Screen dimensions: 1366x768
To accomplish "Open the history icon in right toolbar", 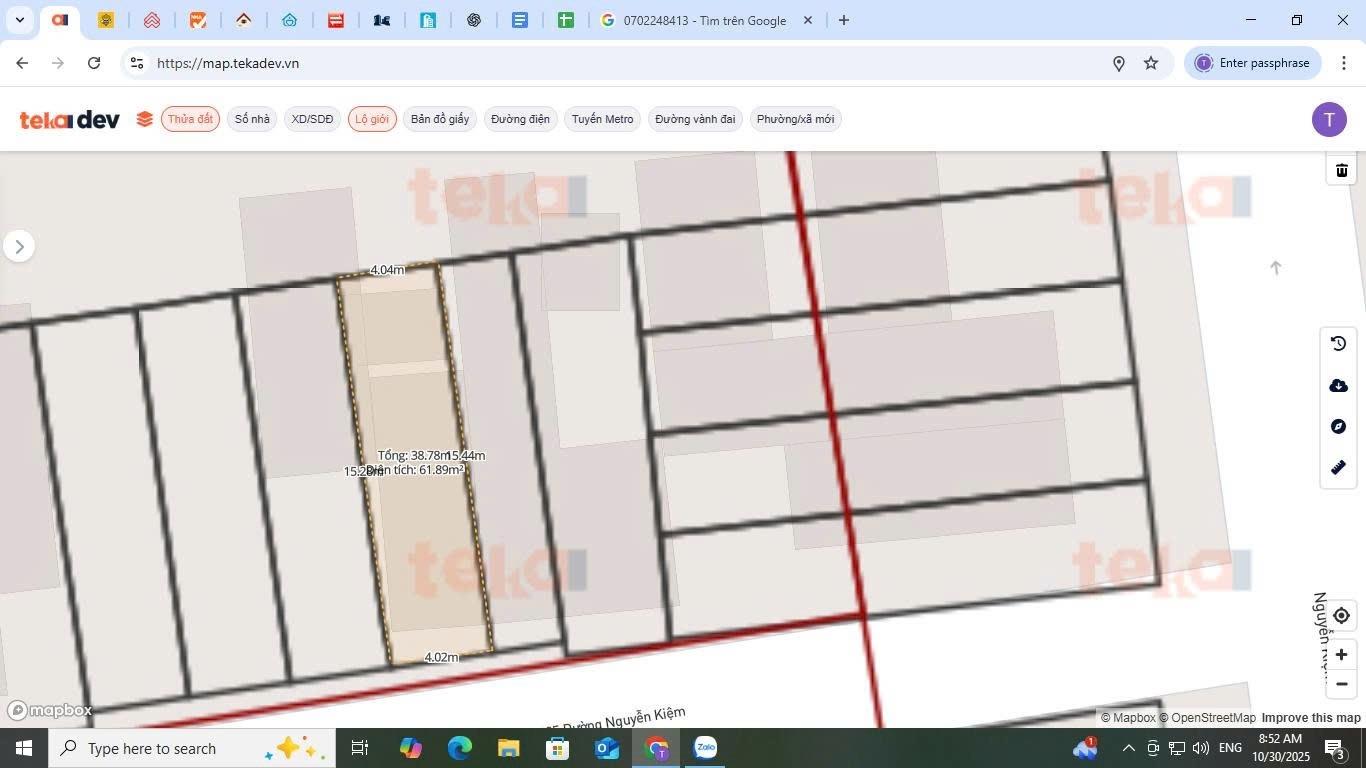I will [x=1338, y=344].
